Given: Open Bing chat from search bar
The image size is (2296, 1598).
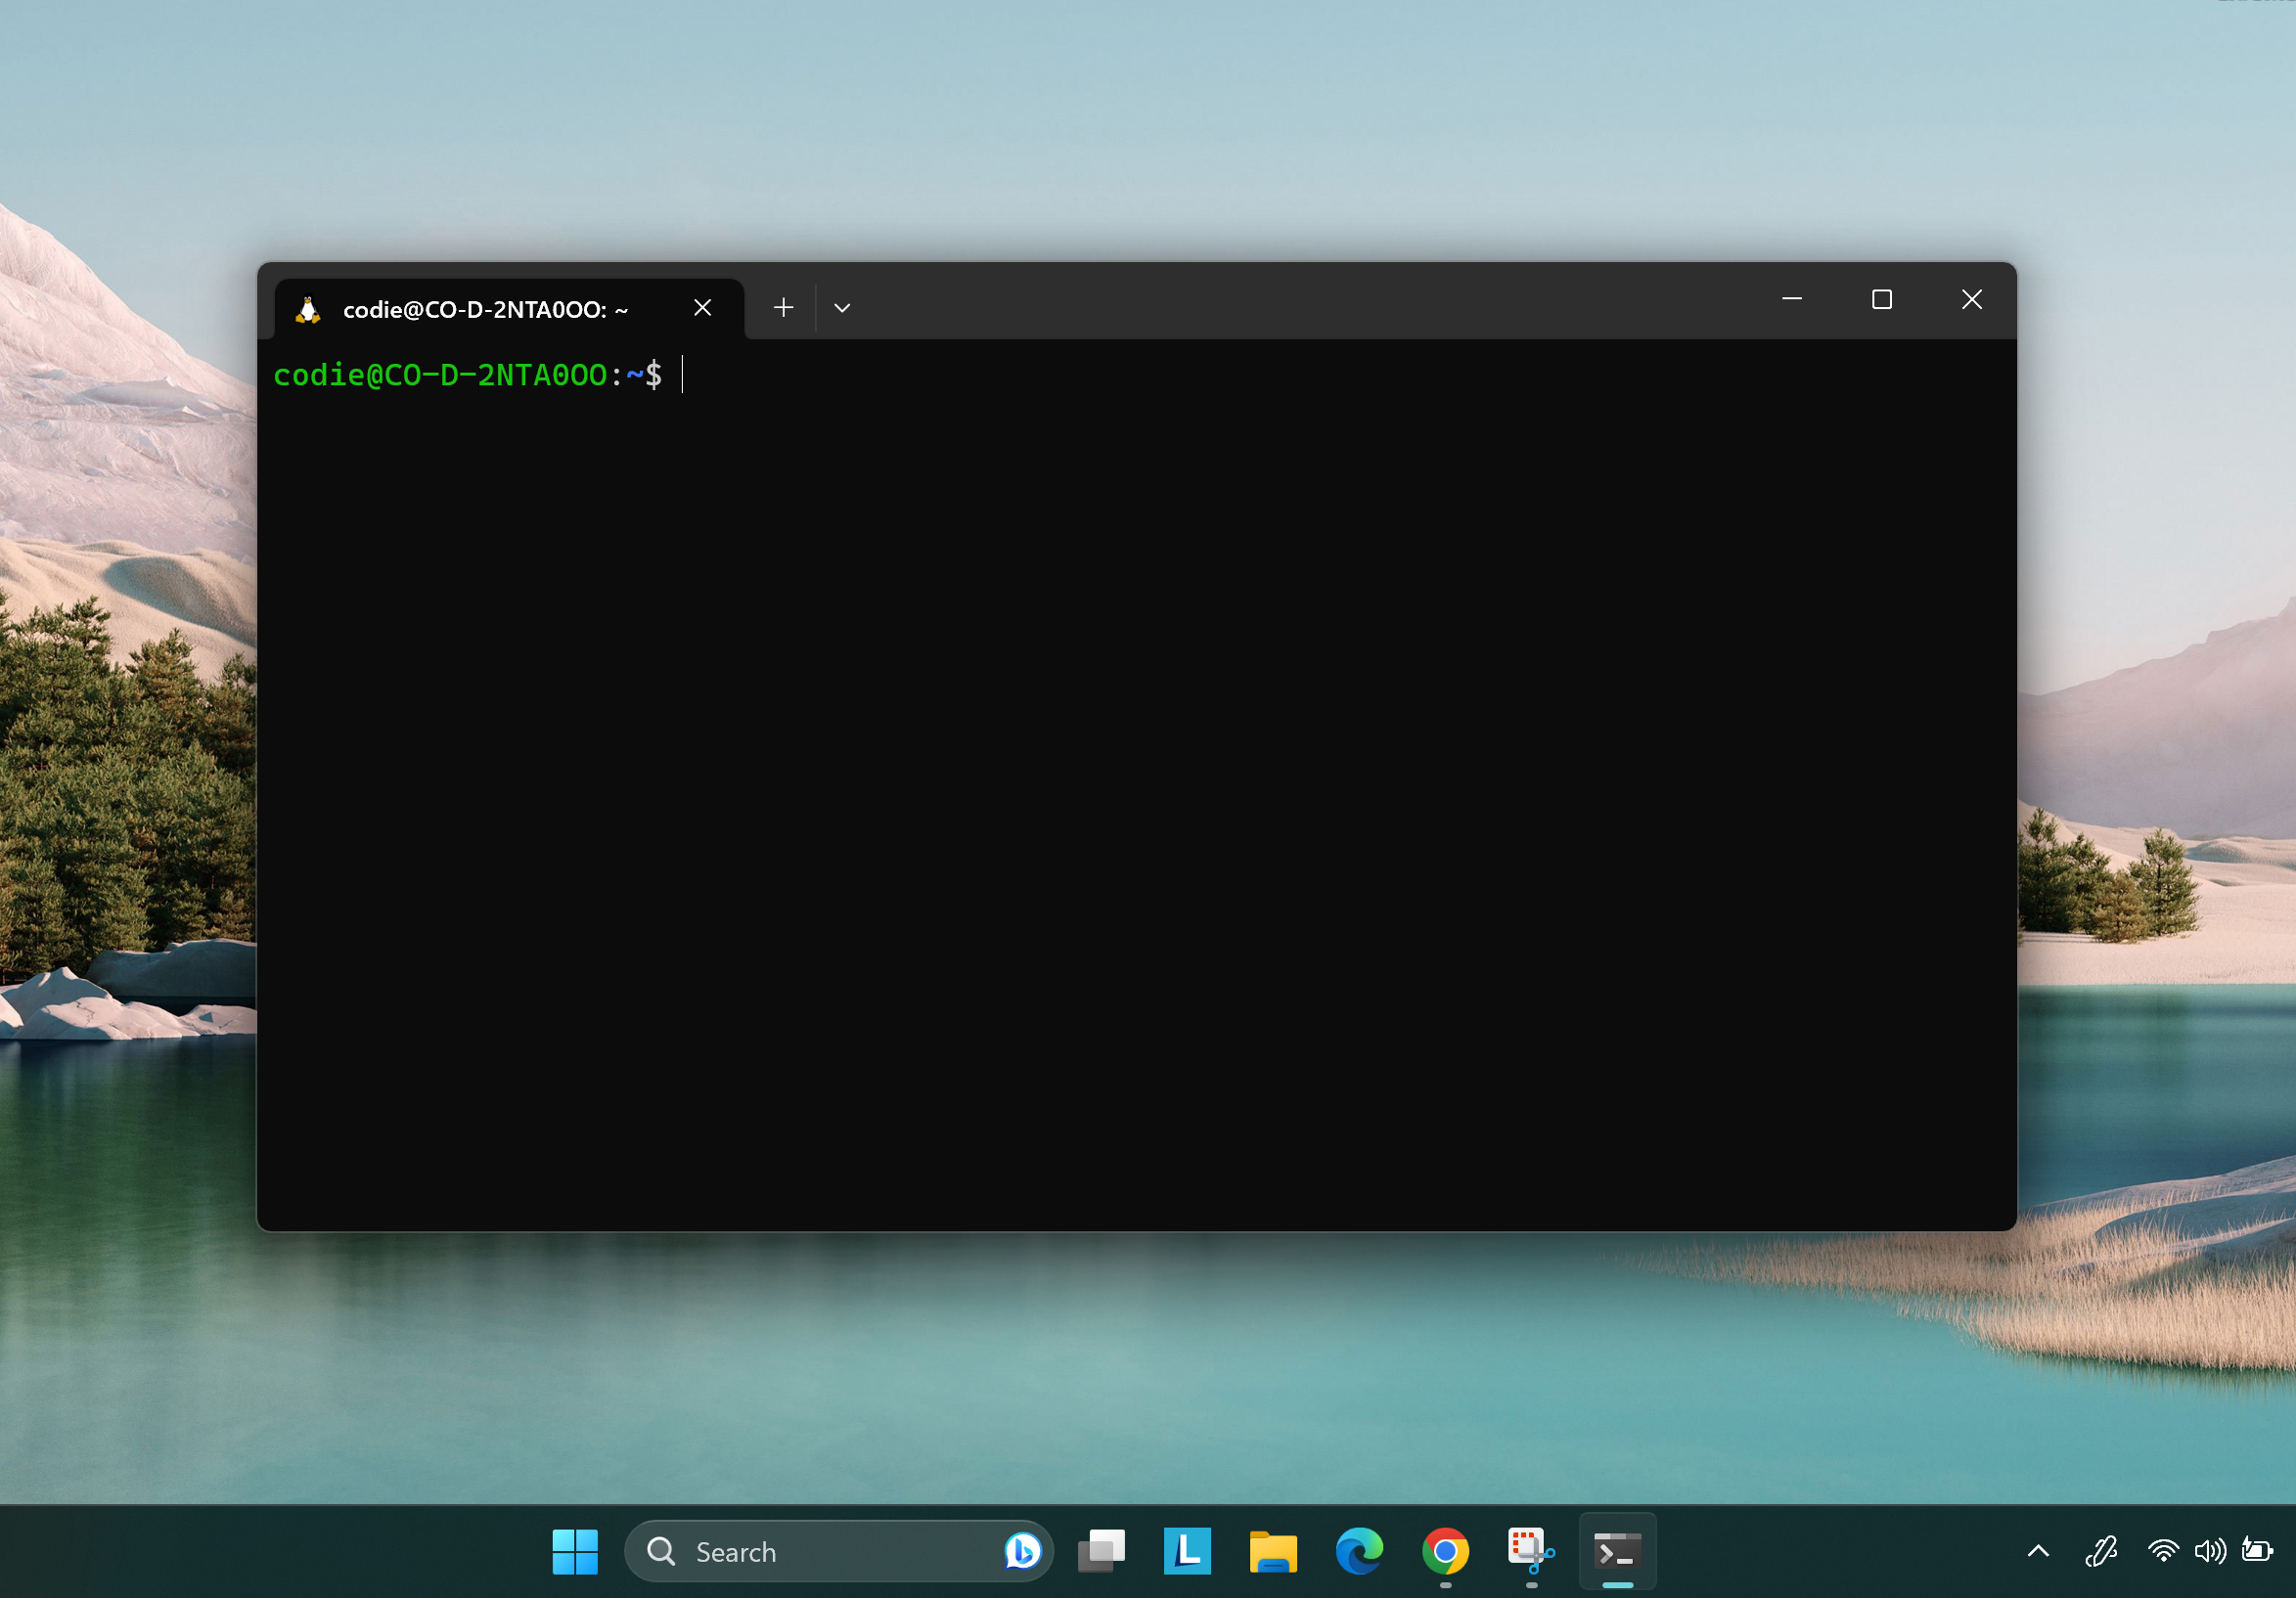Looking at the screenshot, I should pyautogui.click(x=1022, y=1551).
